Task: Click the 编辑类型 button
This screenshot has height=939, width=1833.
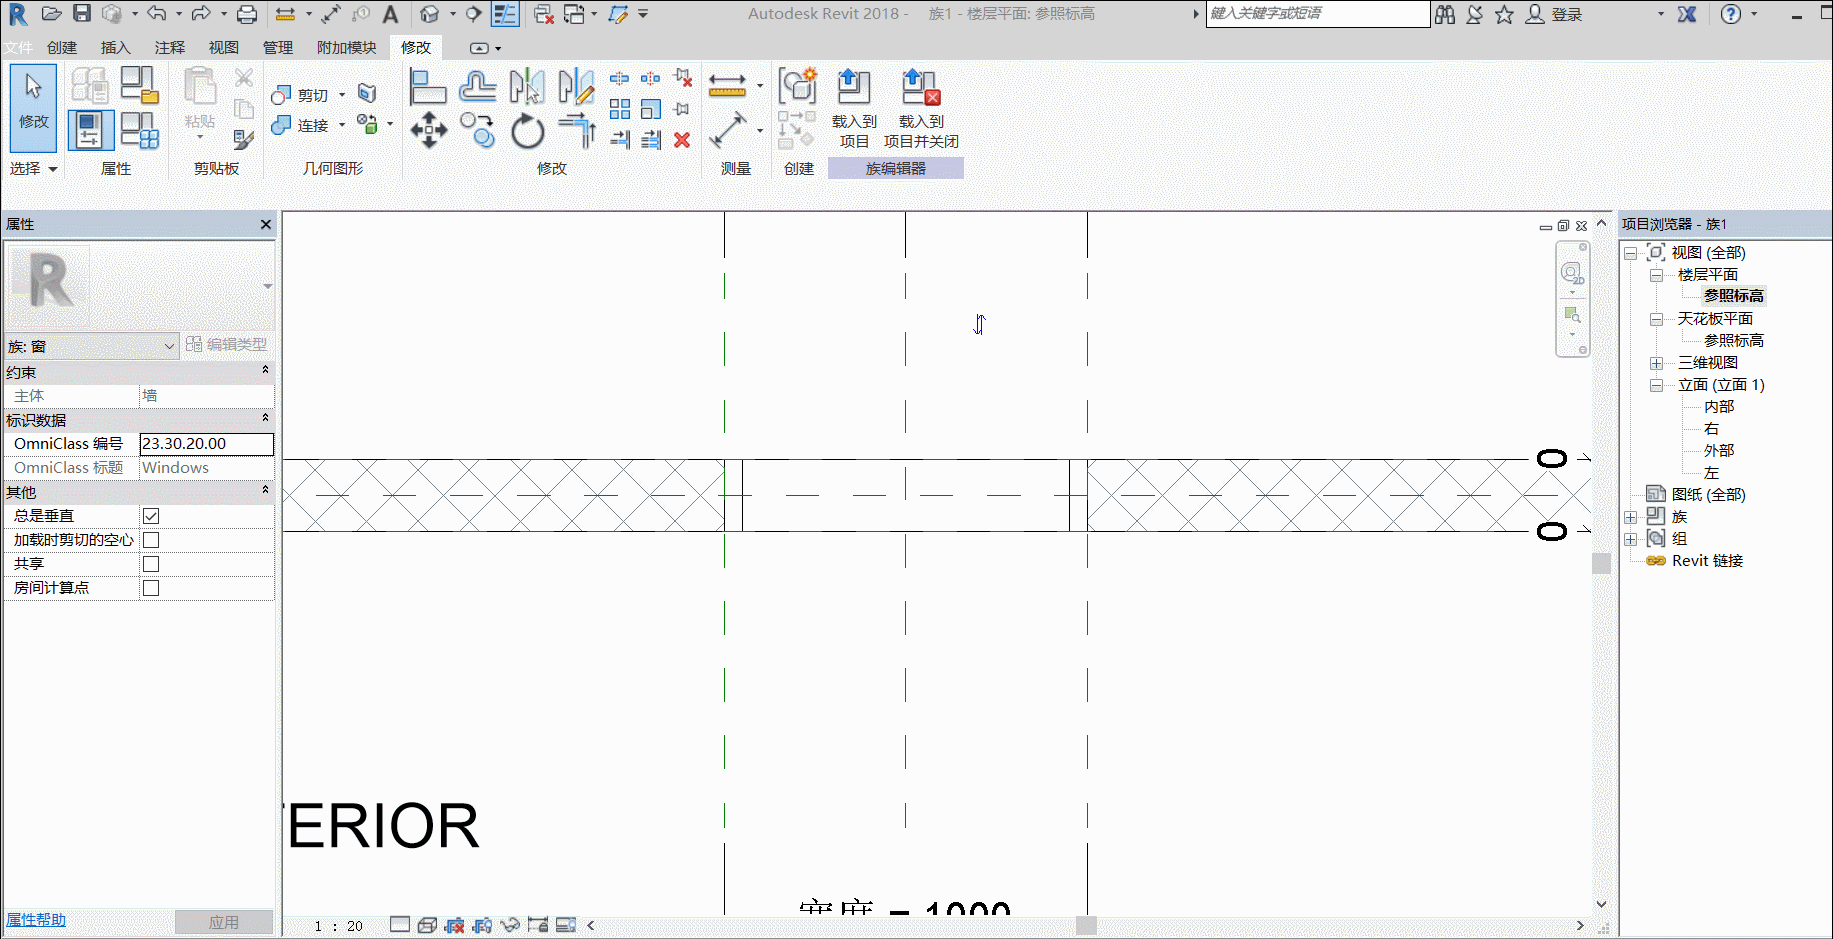Action: coord(226,344)
